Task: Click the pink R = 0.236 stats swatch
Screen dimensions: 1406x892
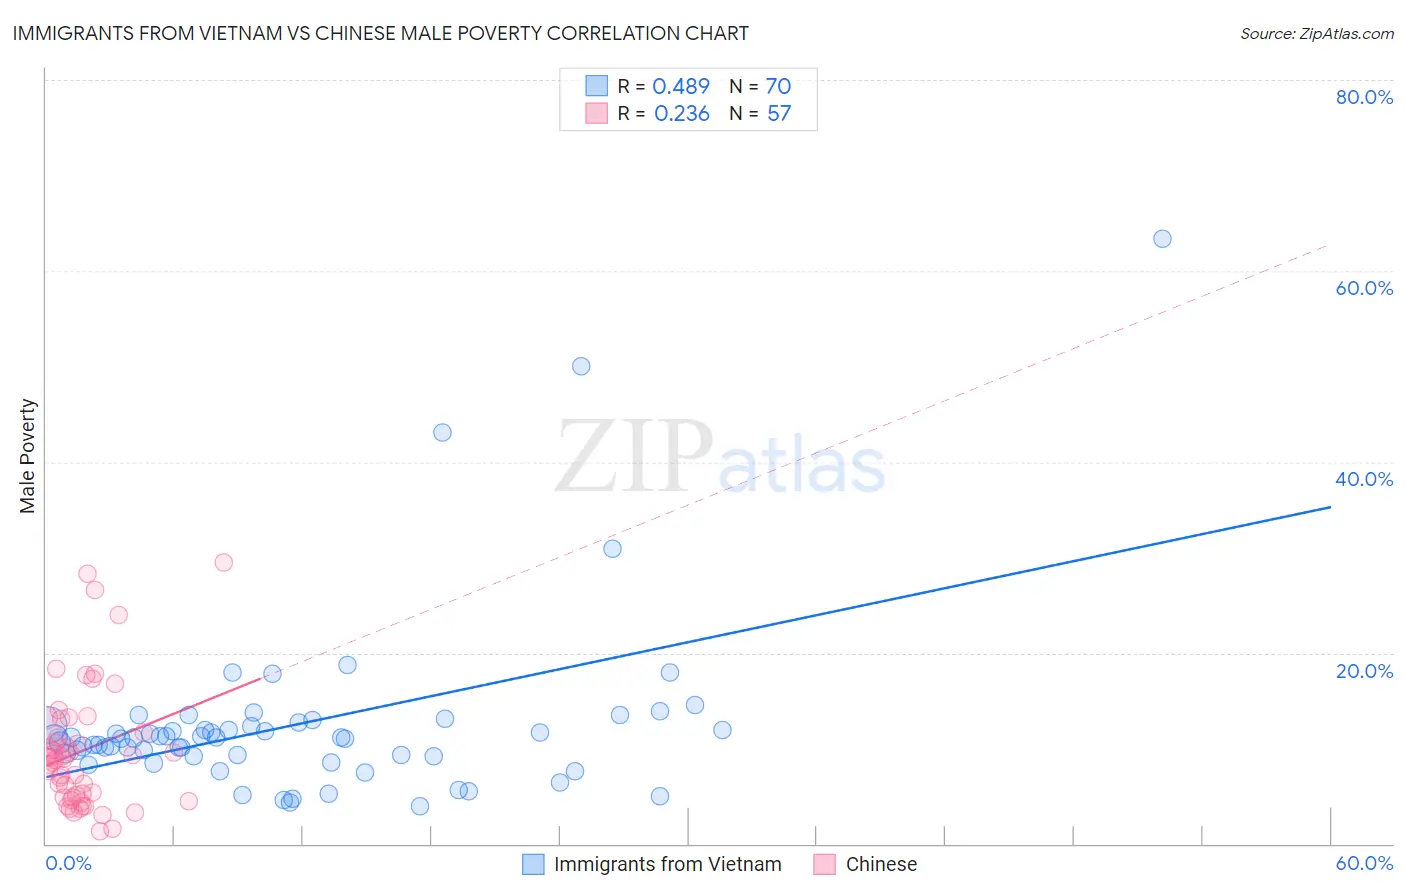Action: 597,113
